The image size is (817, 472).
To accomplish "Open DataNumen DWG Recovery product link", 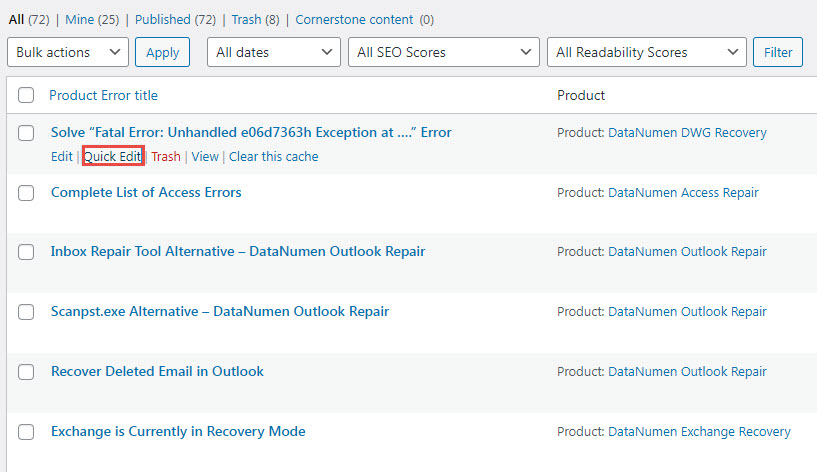I will (687, 132).
